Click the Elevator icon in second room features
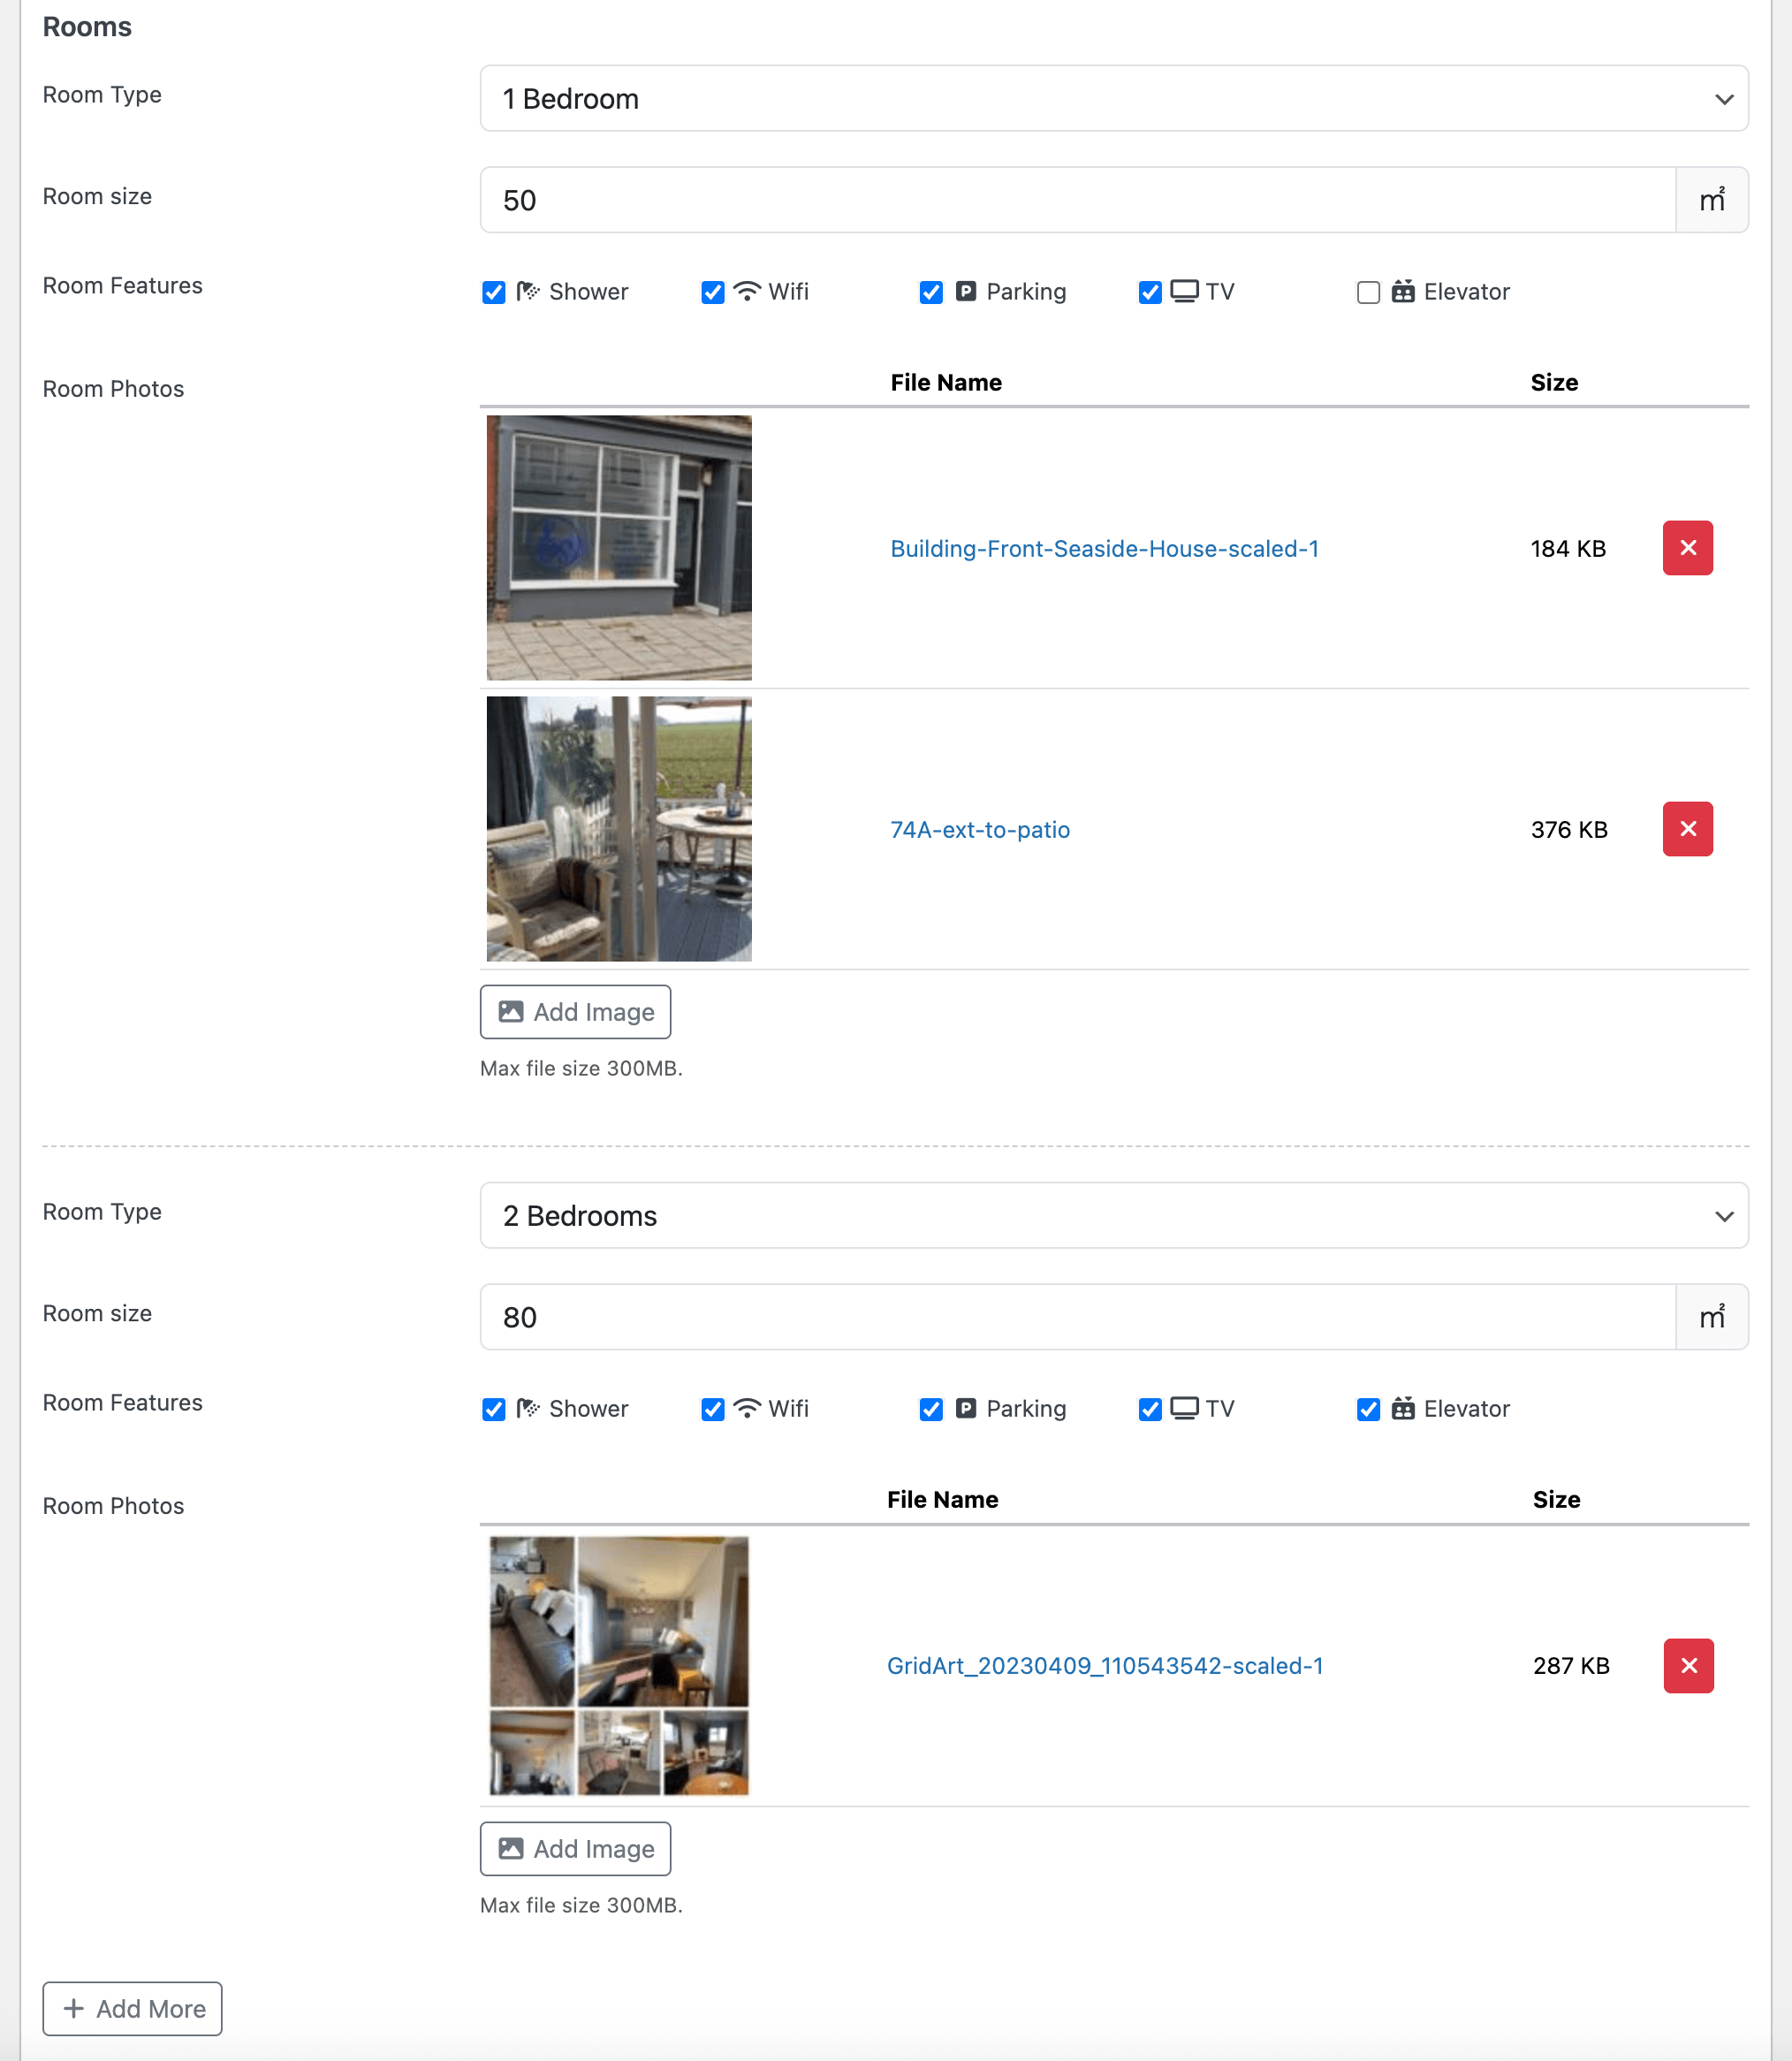1792x2061 pixels. pos(1402,1408)
